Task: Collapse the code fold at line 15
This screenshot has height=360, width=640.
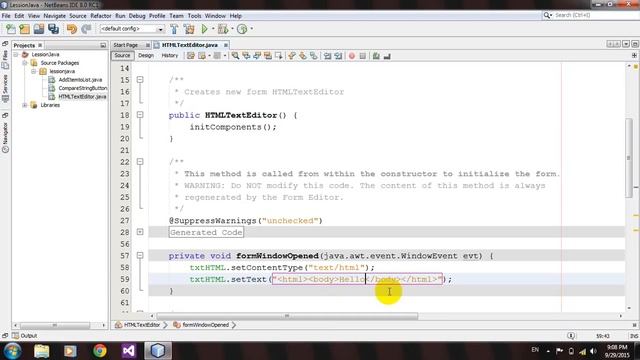Action: pyautogui.click(x=140, y=80)
